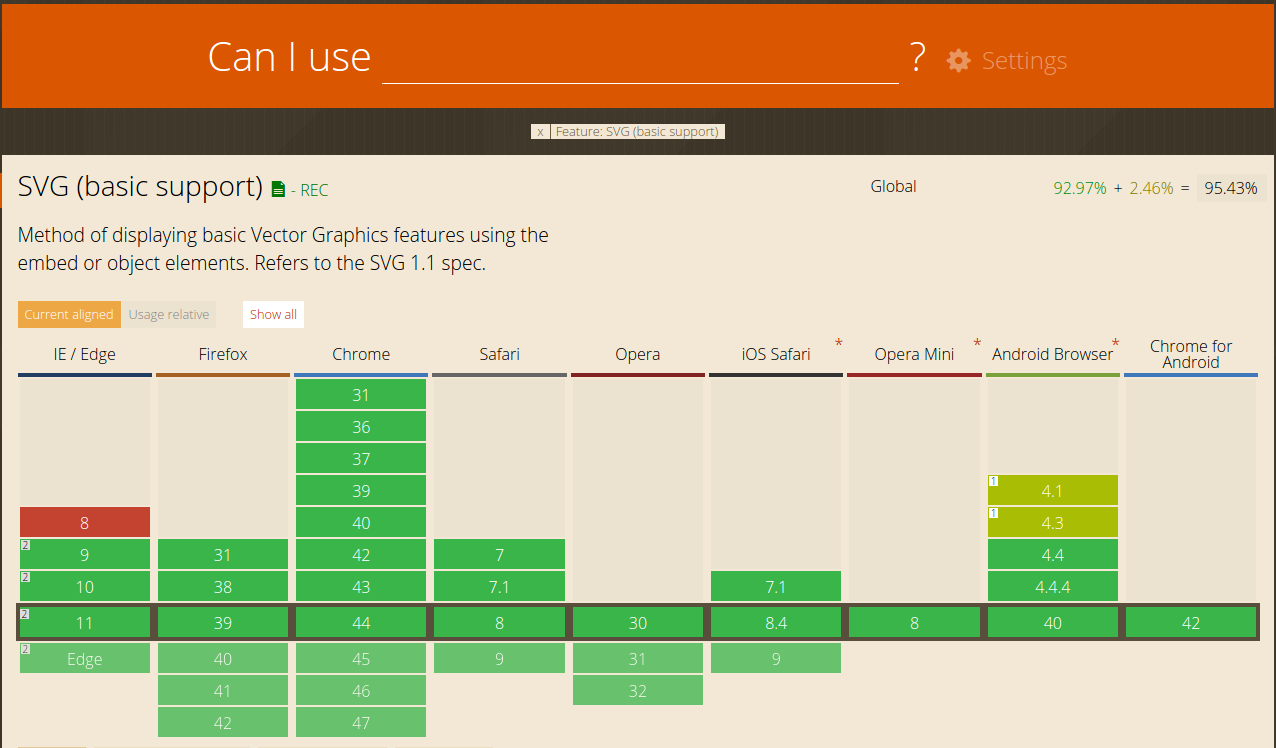Click the 95.43% total usage value
This screenshot has height=748, width=1276.
click(1231, 187)
